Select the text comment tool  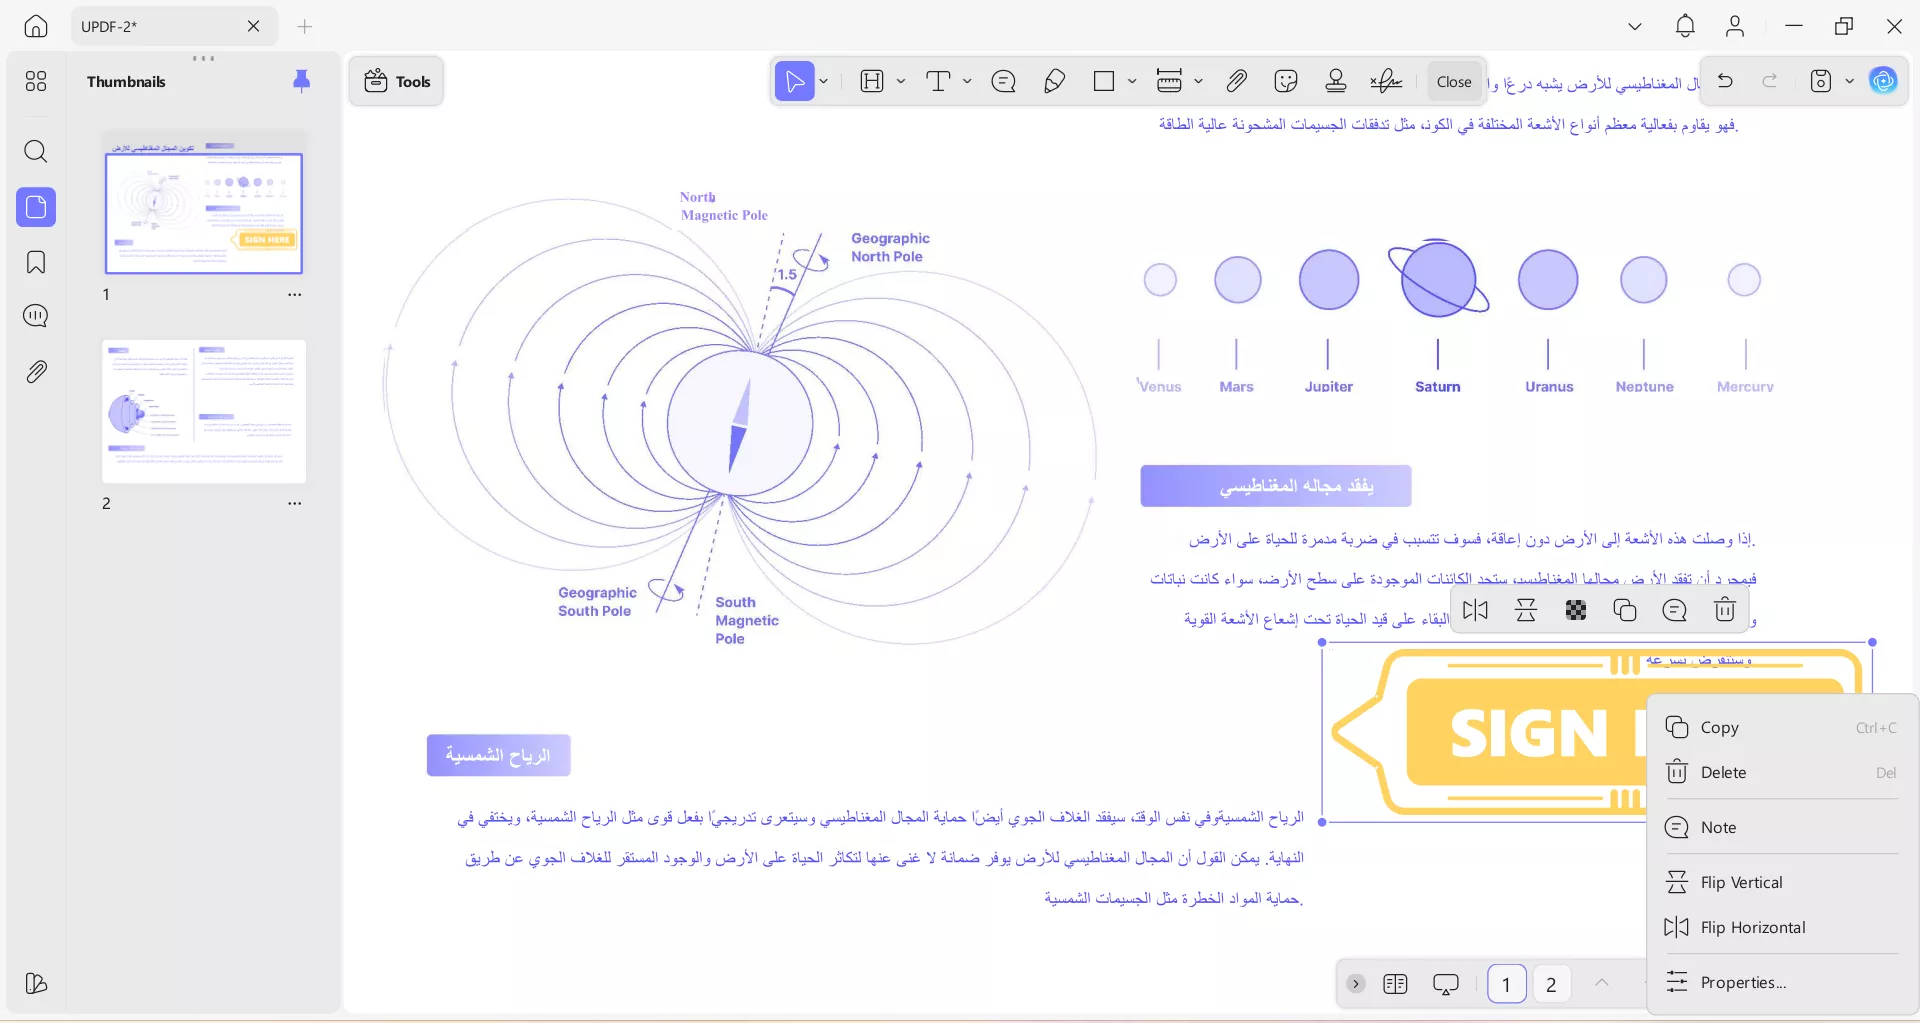(938, 81)
